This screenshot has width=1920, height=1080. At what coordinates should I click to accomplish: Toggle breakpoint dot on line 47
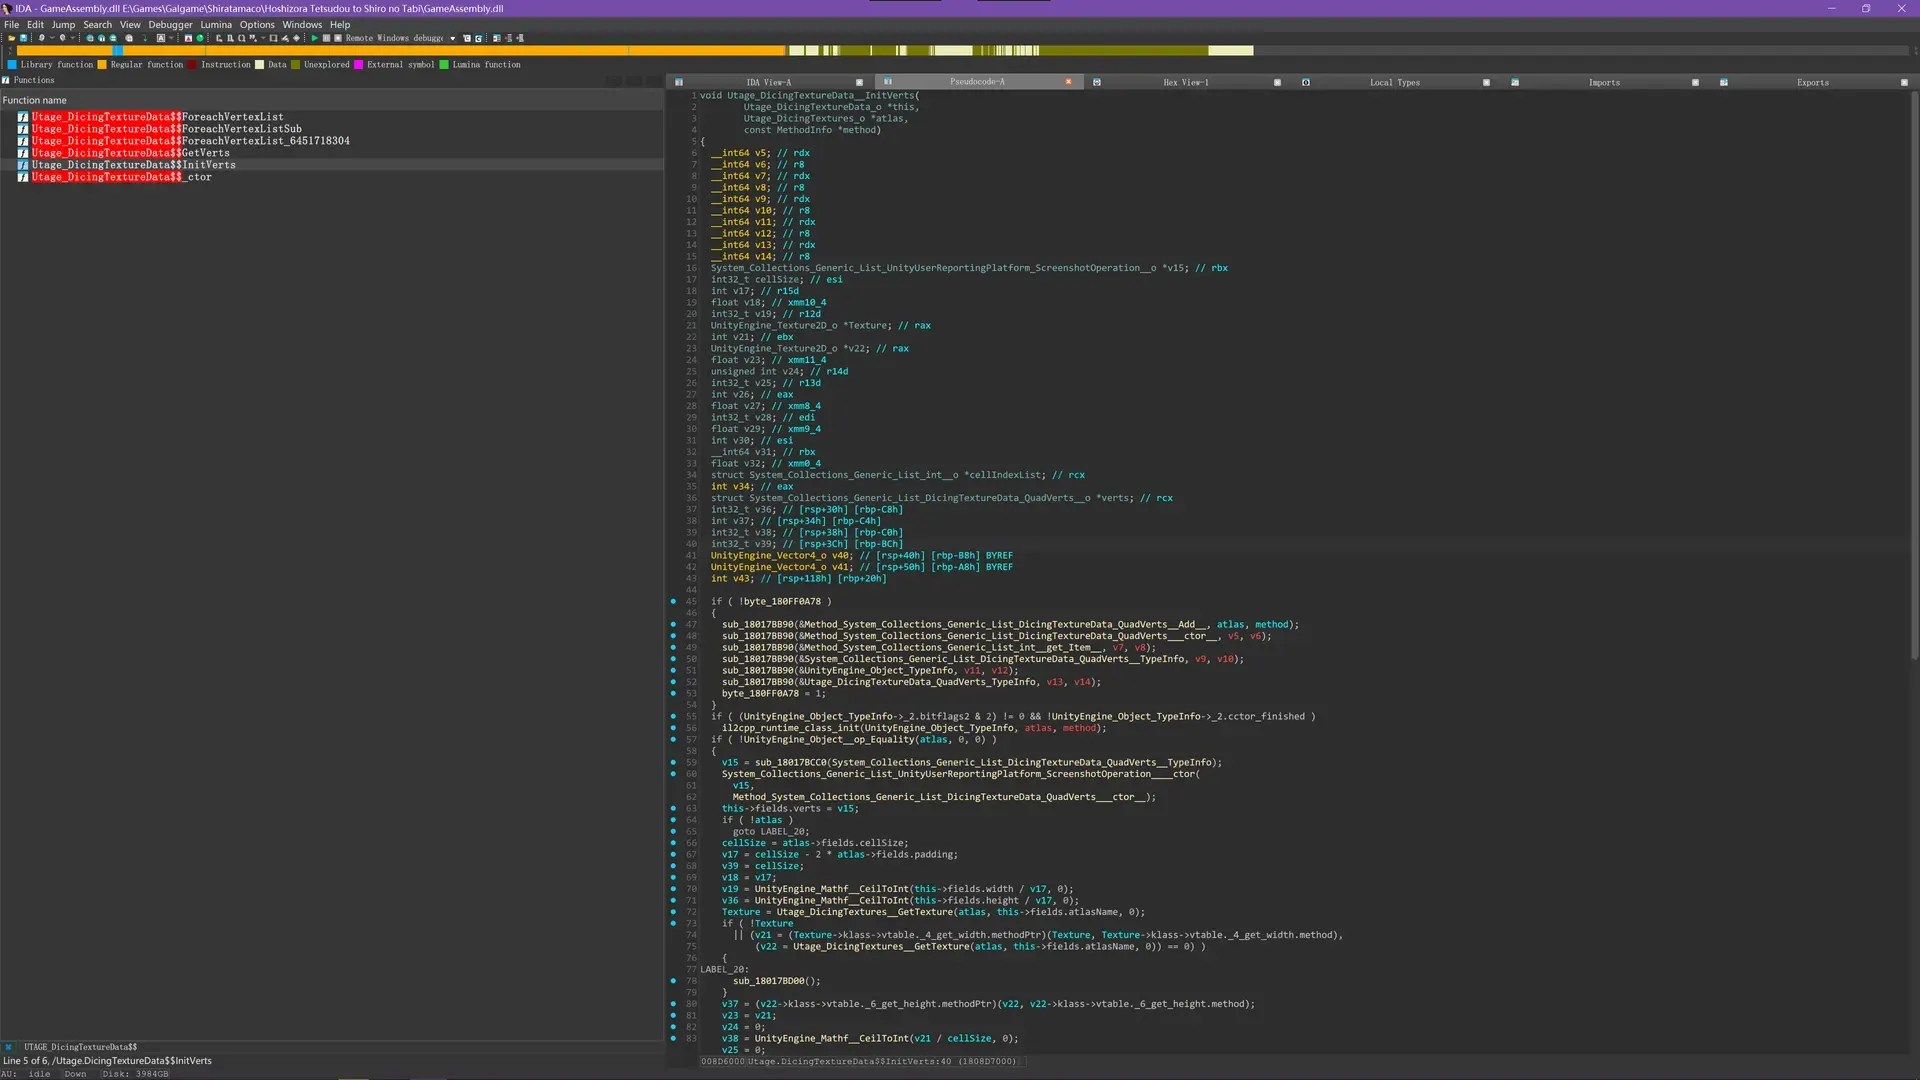click(x=673, y=624)
